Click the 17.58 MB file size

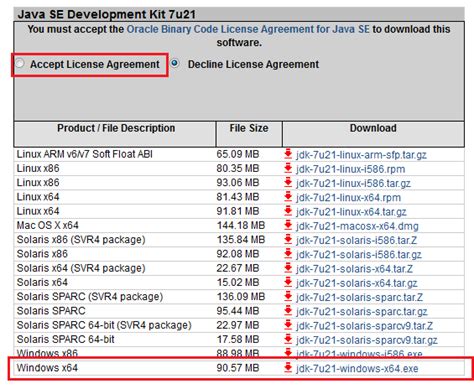point(238,340)
